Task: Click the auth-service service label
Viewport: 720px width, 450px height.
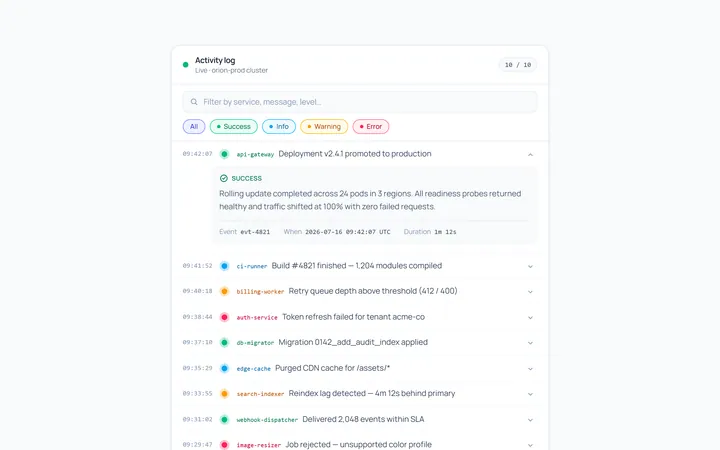Action: click(x=257, y=317)
